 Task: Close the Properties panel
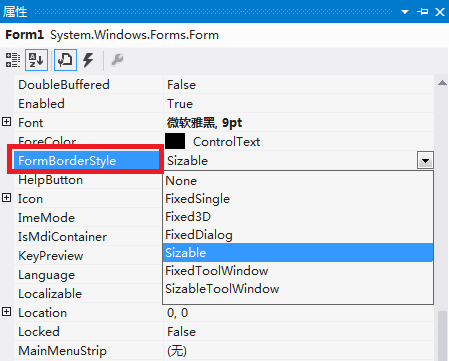point(440,12)
